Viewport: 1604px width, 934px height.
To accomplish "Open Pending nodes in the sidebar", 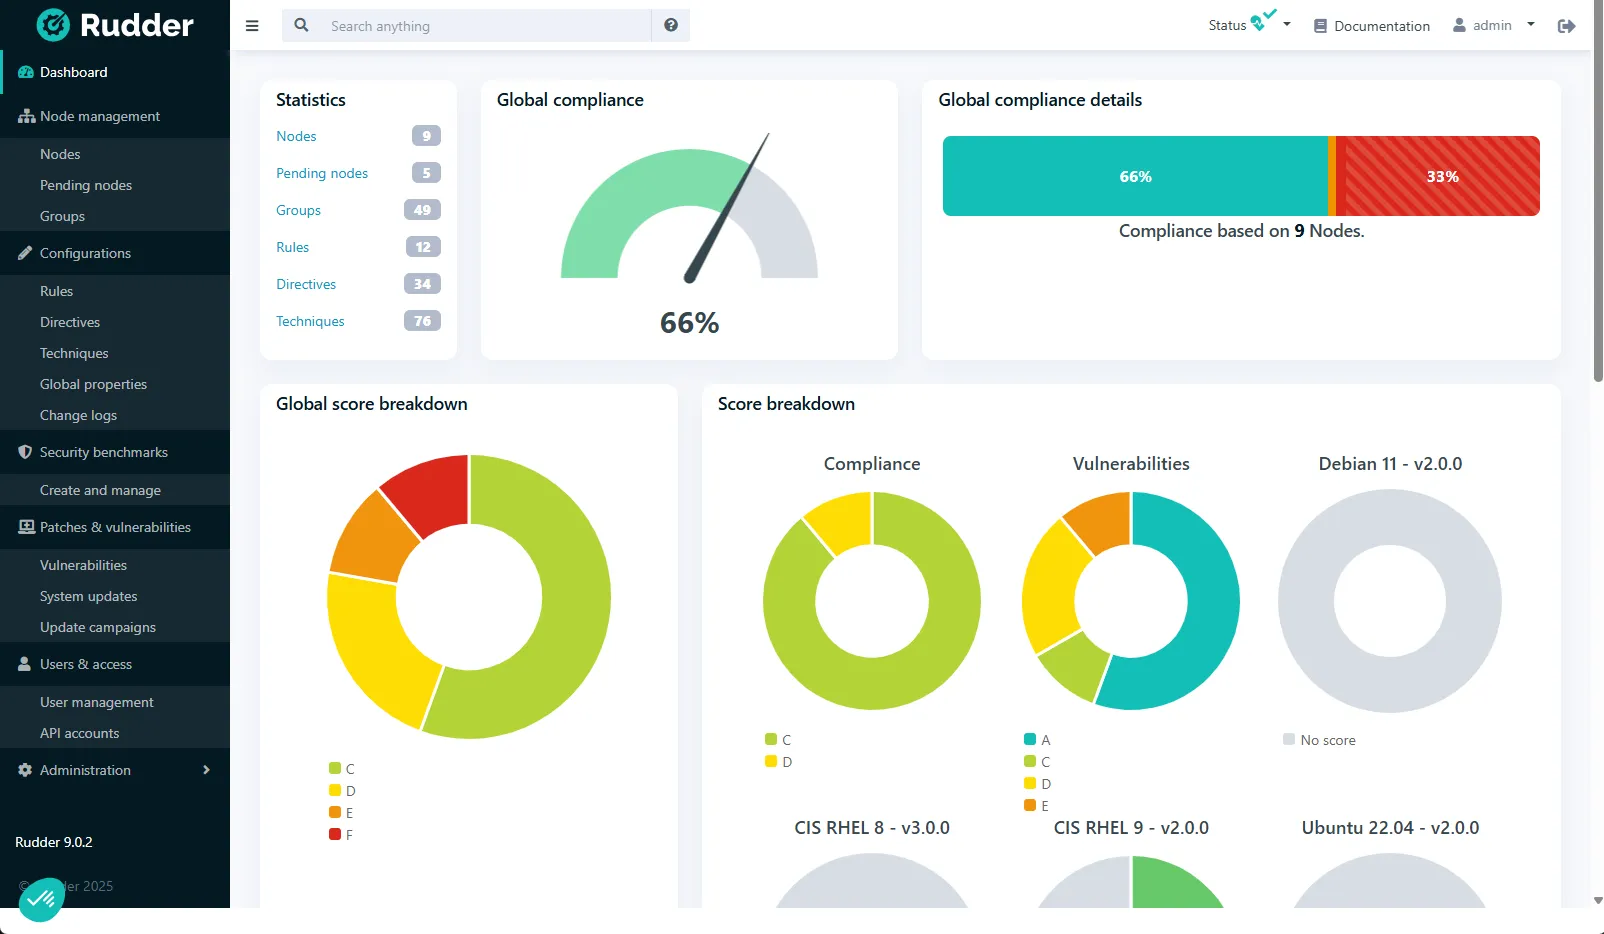I will click(x=86, y=185).
